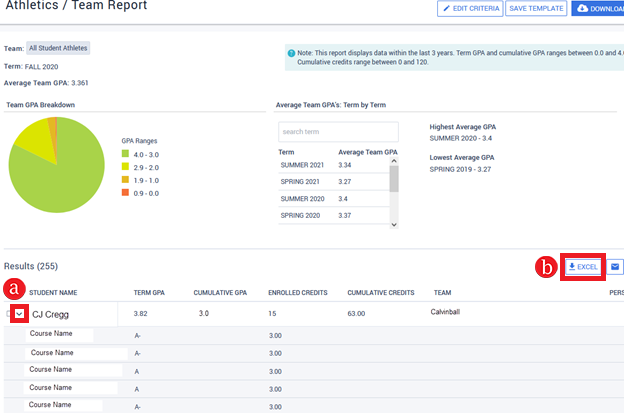The width and height of the screenshot is (624, 413).
Task: Click the All Student Athletes team tag
Action: [58, 47]
